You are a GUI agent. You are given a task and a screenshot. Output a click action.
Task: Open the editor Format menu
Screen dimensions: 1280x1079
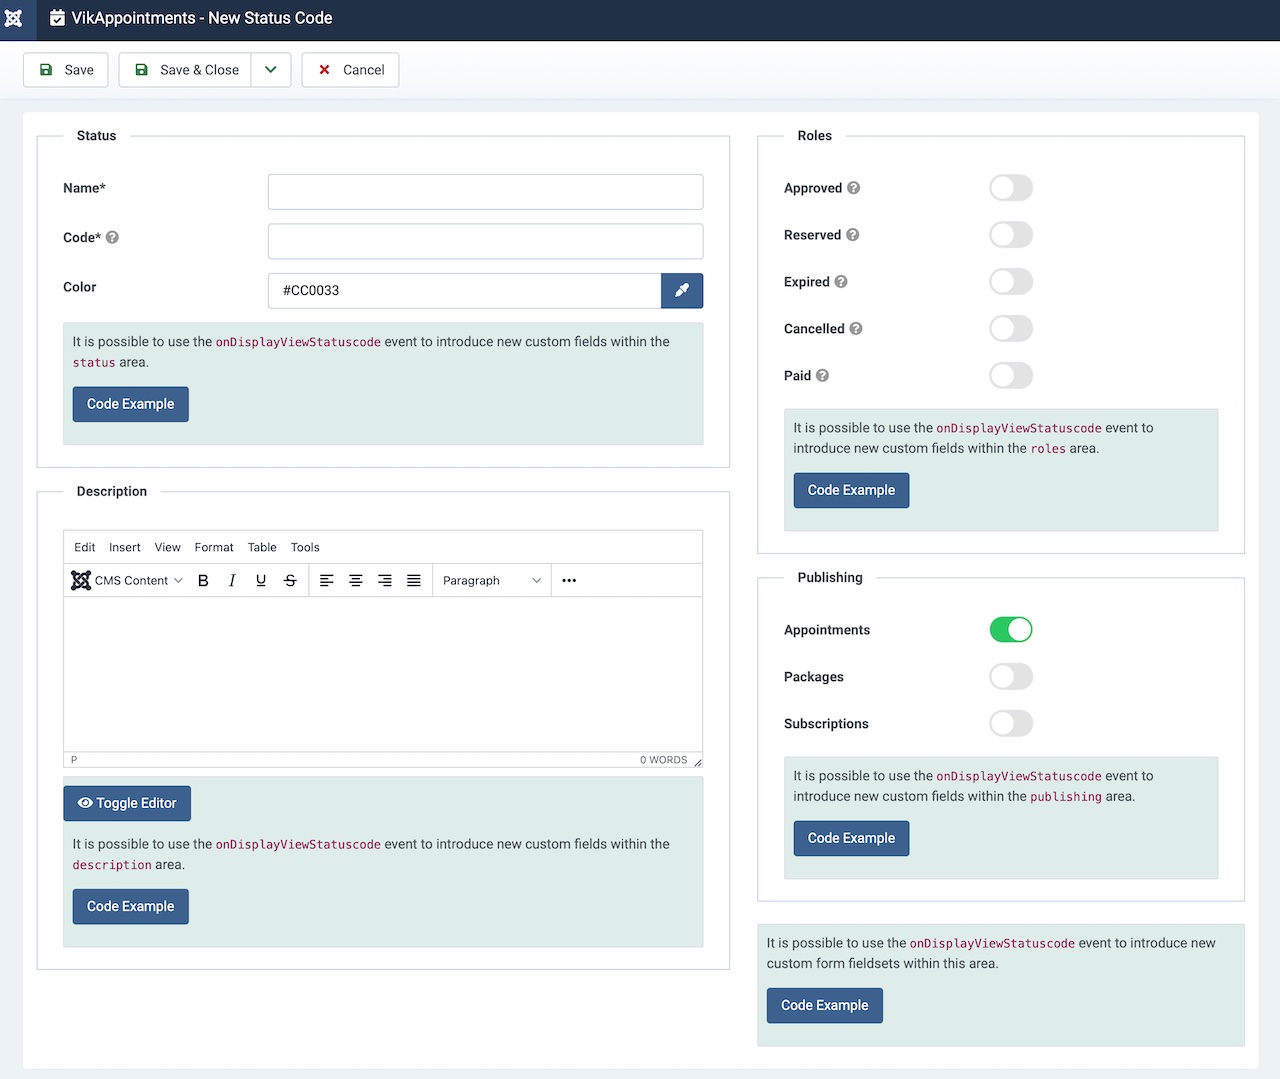point(214,547)
